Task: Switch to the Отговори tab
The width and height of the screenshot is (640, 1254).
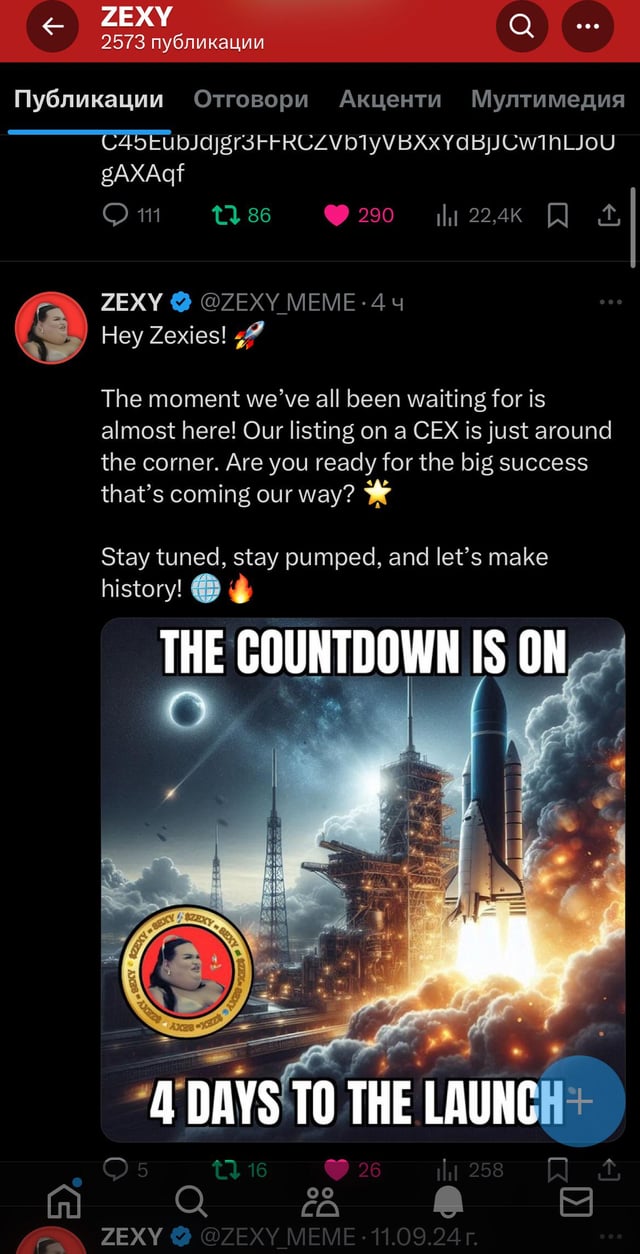Action: click(251, 99)
